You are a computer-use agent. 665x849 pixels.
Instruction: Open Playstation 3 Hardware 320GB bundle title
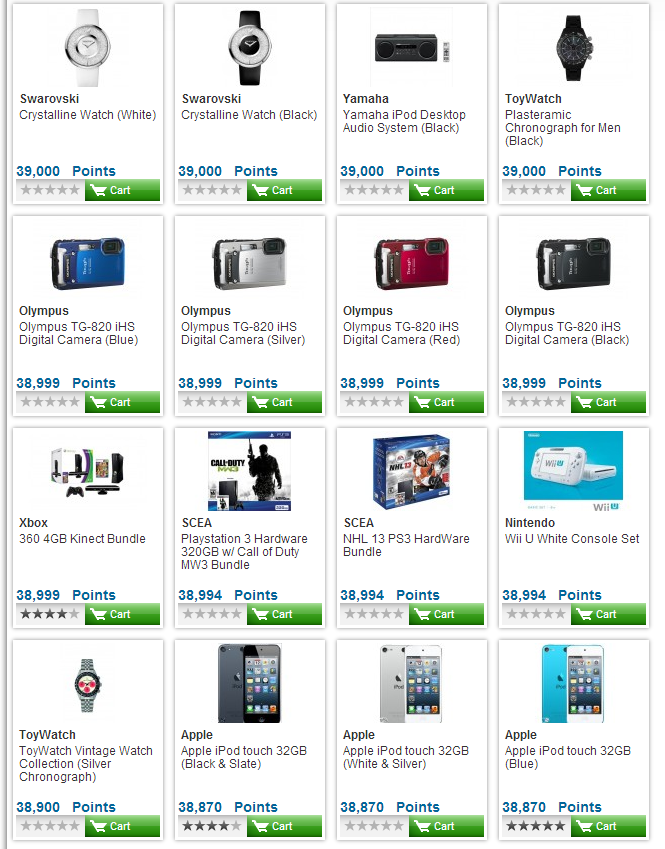pyautogui.click(x=244, y=552)
